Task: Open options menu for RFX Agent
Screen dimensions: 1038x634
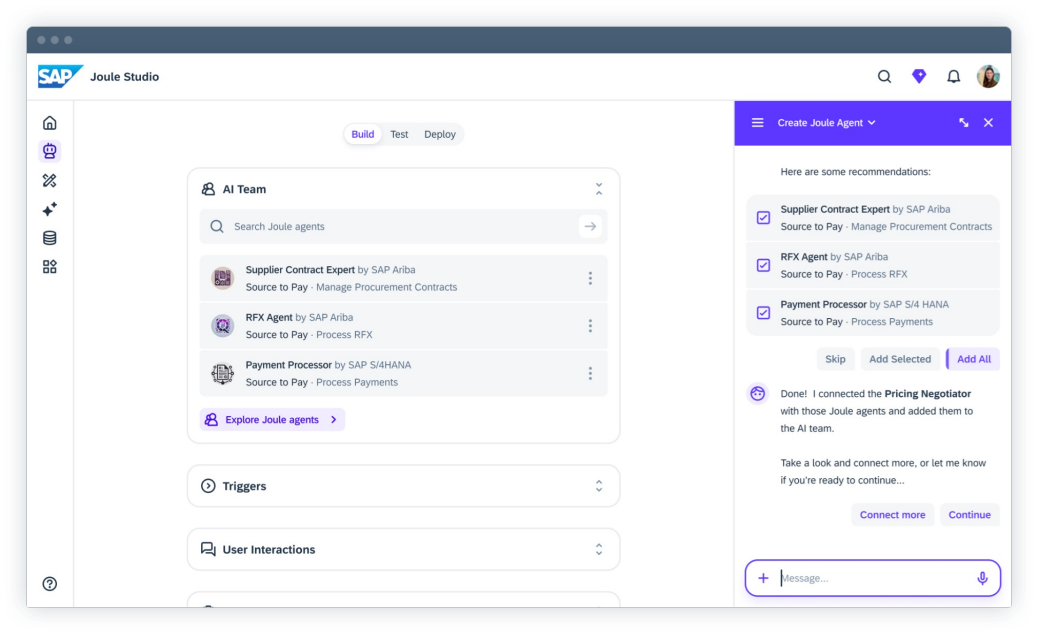Action: [x=590, y=326]
